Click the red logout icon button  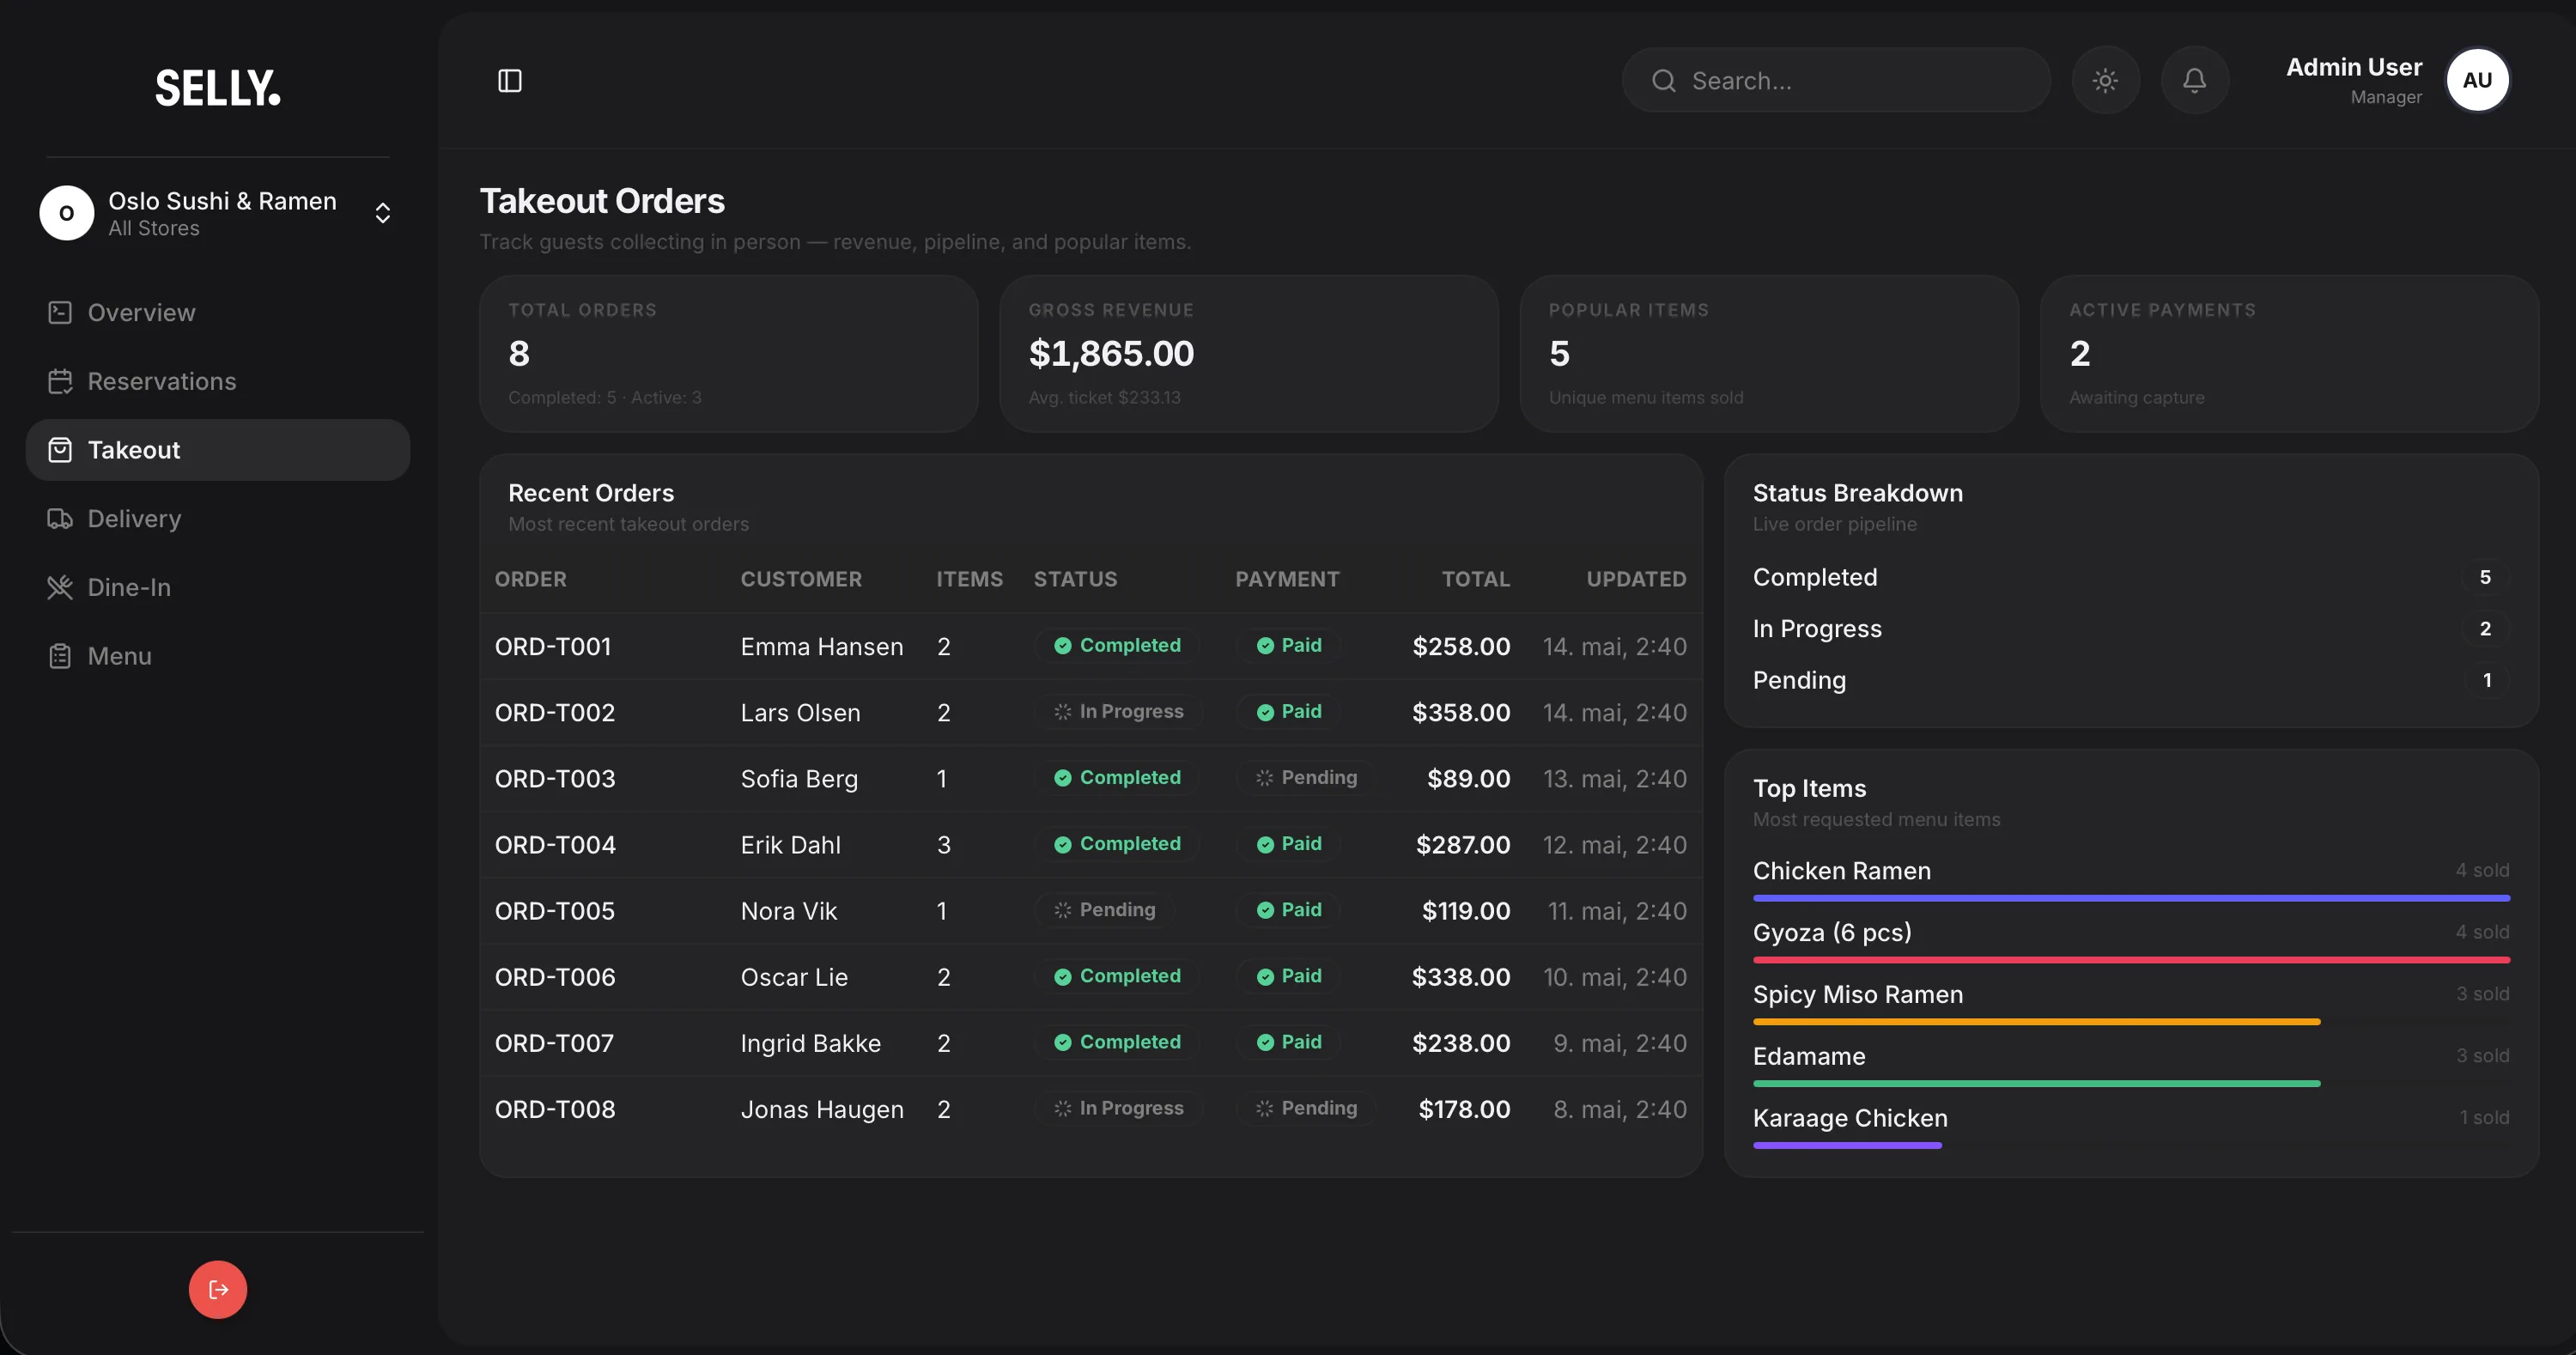[218, 1289]
